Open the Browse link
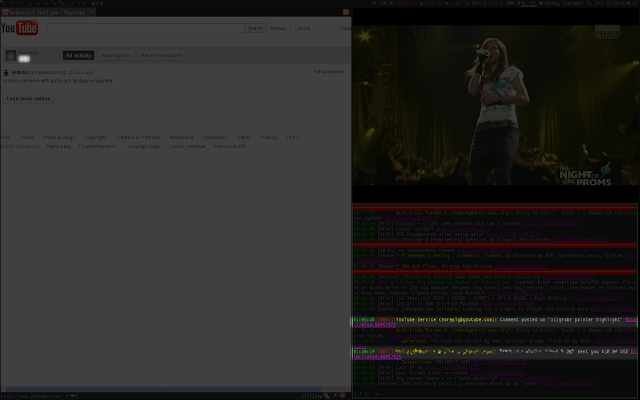This screenshot has width=640, height=400. [x=278, y=28]
